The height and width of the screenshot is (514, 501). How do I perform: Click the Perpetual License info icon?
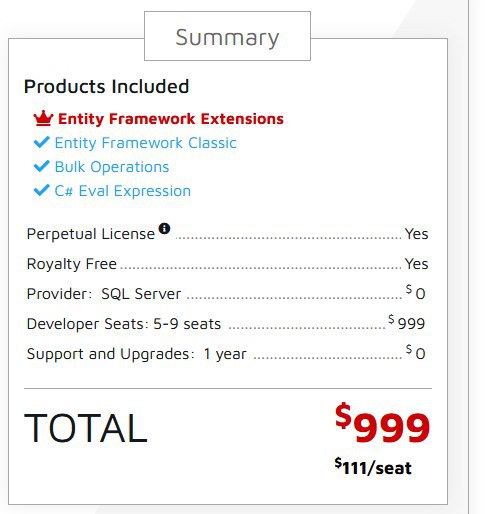click(164, 229)
